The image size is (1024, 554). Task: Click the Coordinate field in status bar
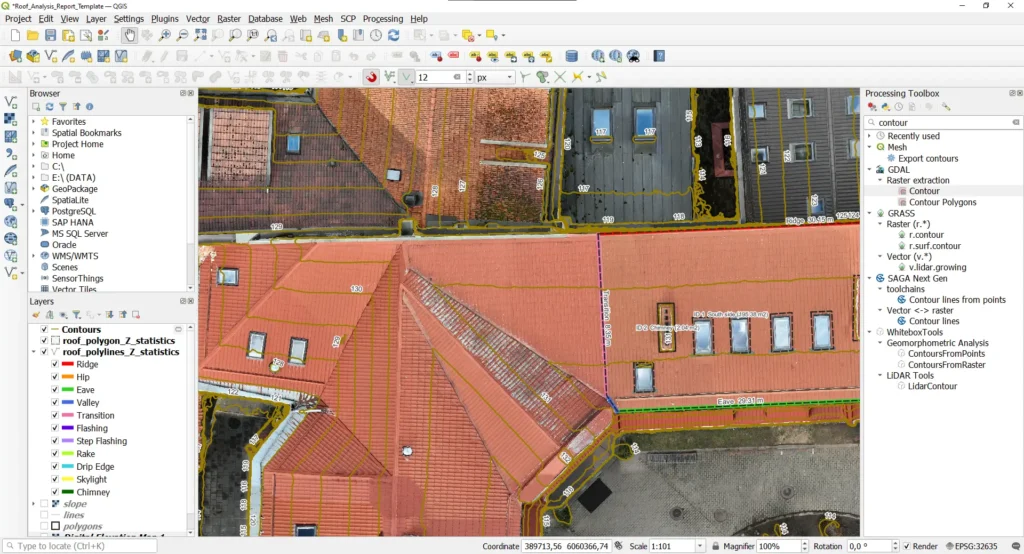[x=566, y=546]
